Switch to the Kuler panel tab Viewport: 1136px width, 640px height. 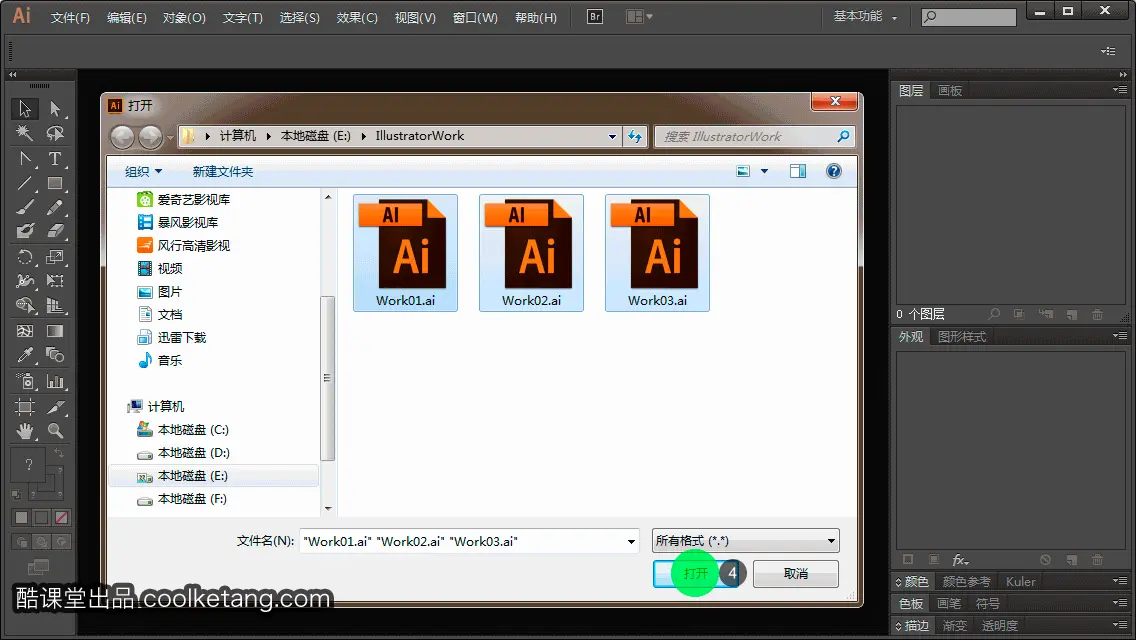pos(1020,581)
